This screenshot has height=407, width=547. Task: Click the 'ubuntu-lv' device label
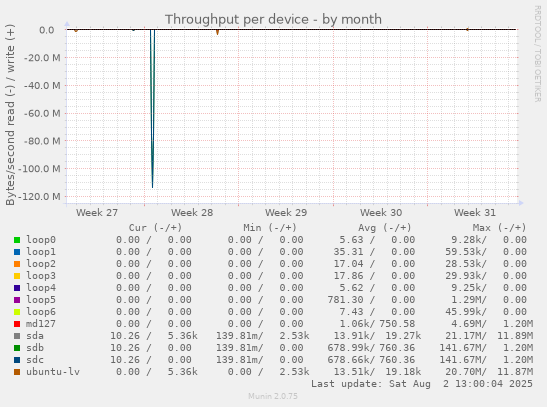(x=53, y=371)
